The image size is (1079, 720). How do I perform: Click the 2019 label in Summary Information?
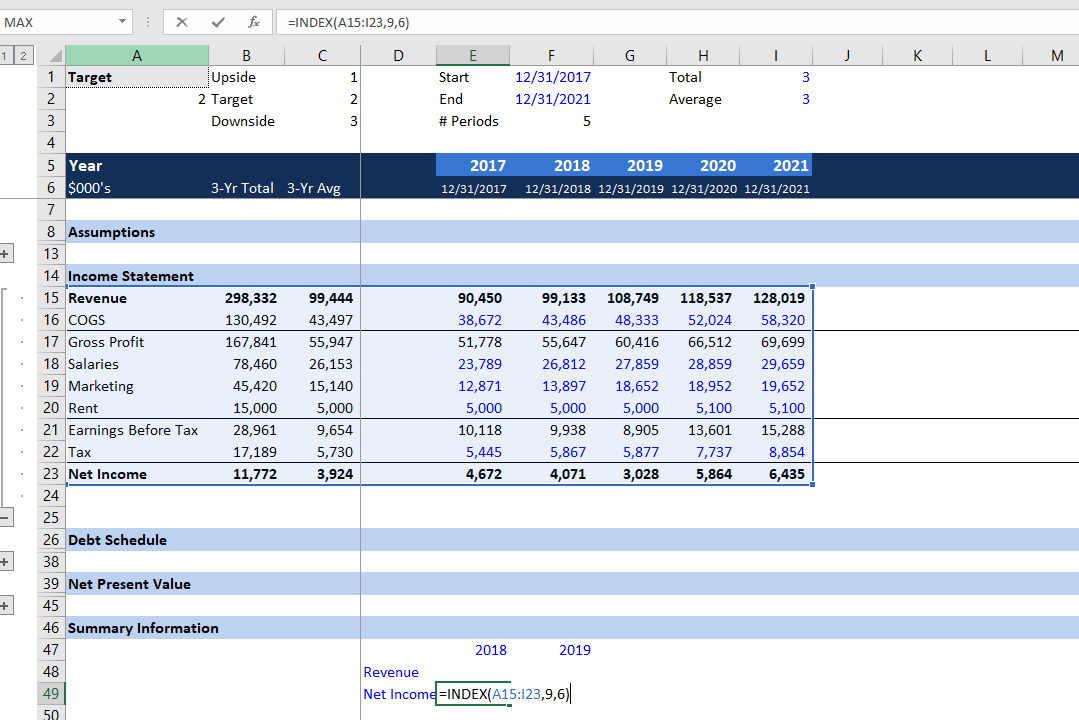coord(574,649)
